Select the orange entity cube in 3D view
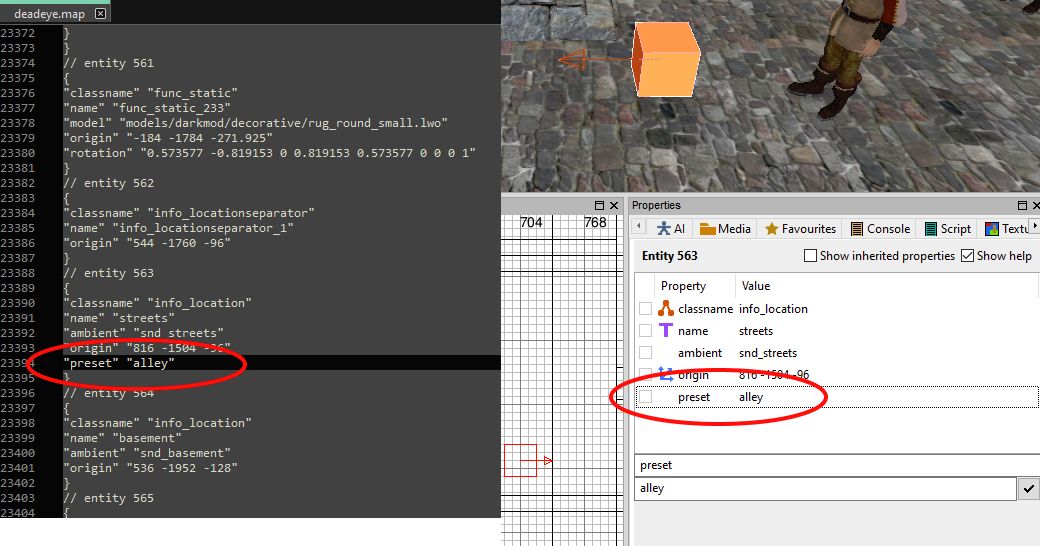This screenshot has height=546, width=1040. tap(666, 60)
